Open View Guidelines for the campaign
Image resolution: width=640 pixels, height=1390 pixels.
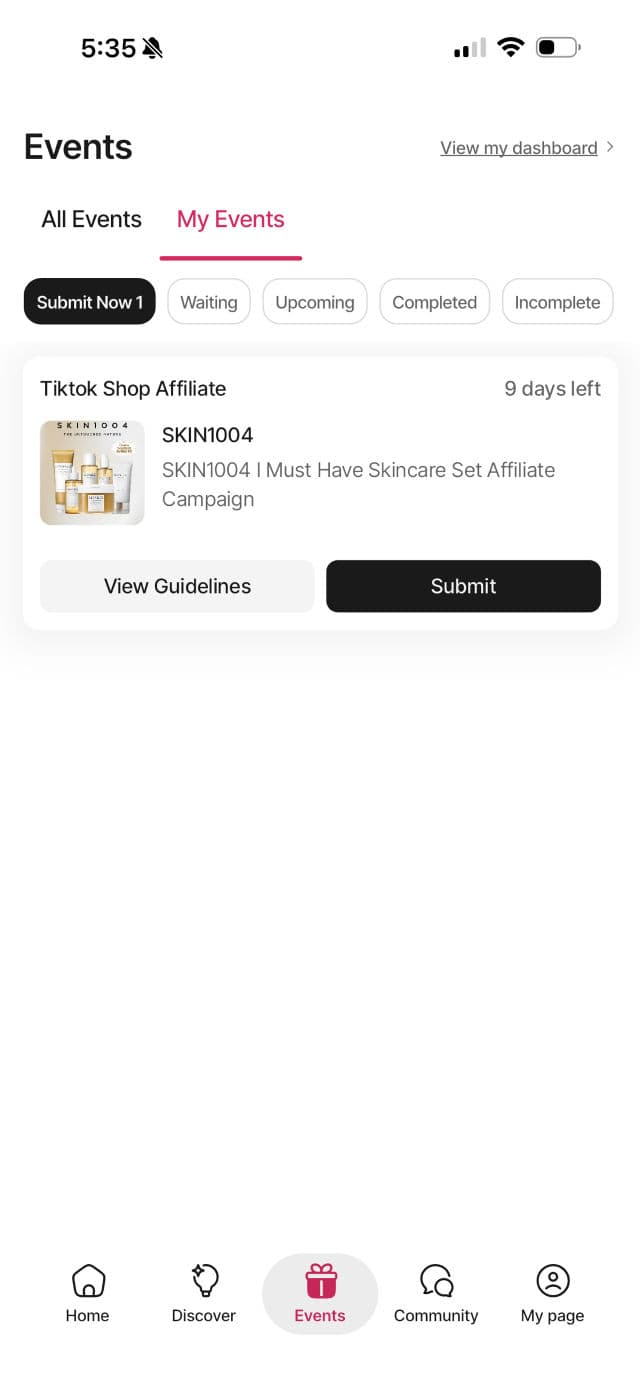177,586
